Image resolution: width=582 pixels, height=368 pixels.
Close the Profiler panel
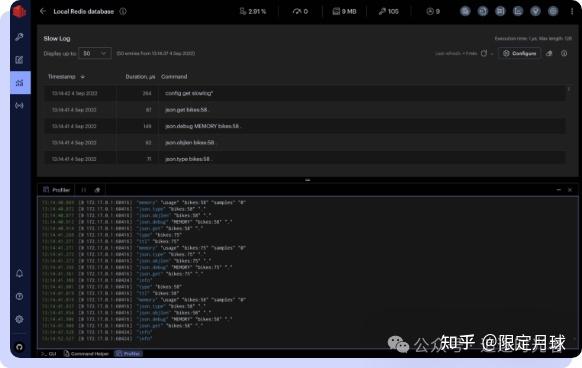[570, 190]
